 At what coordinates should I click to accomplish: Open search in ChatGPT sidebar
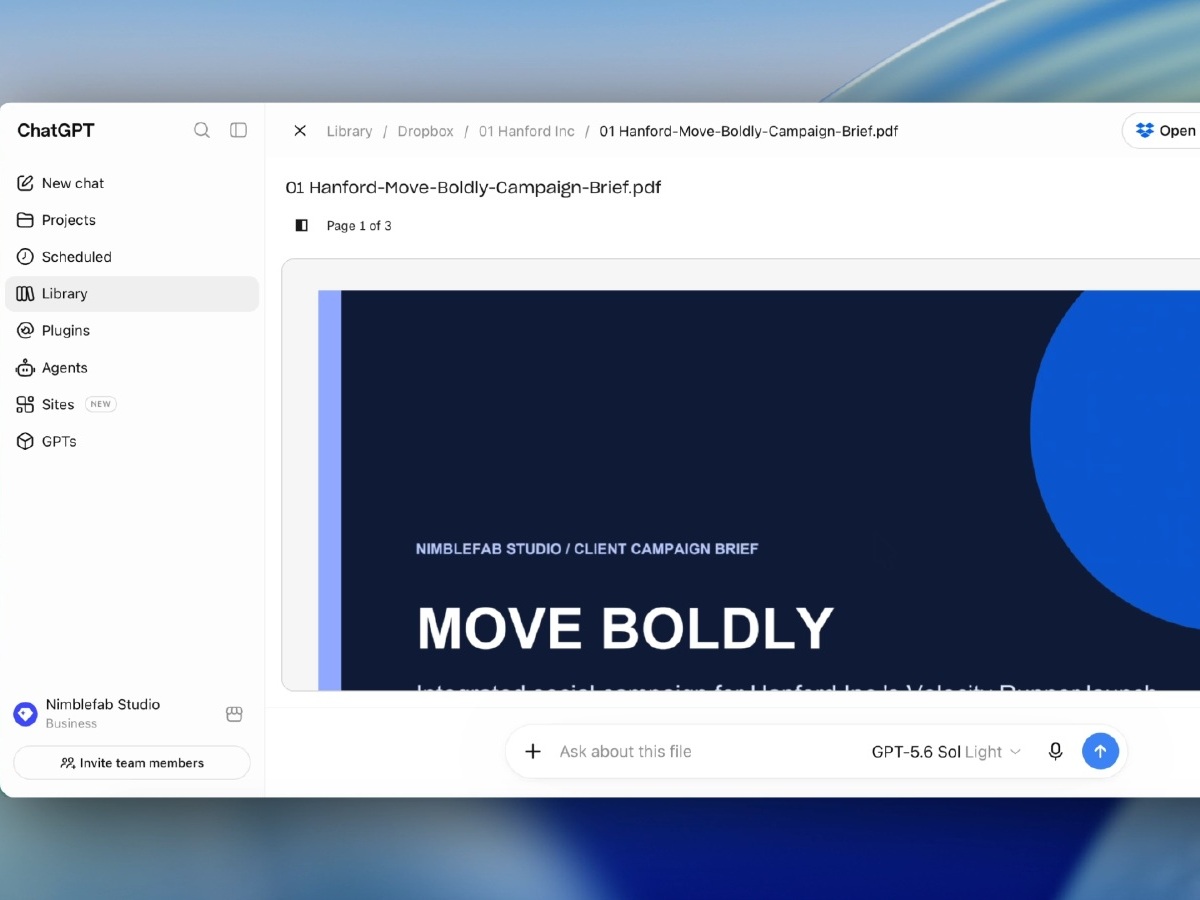pyautogui.click(x=202, y=130)
